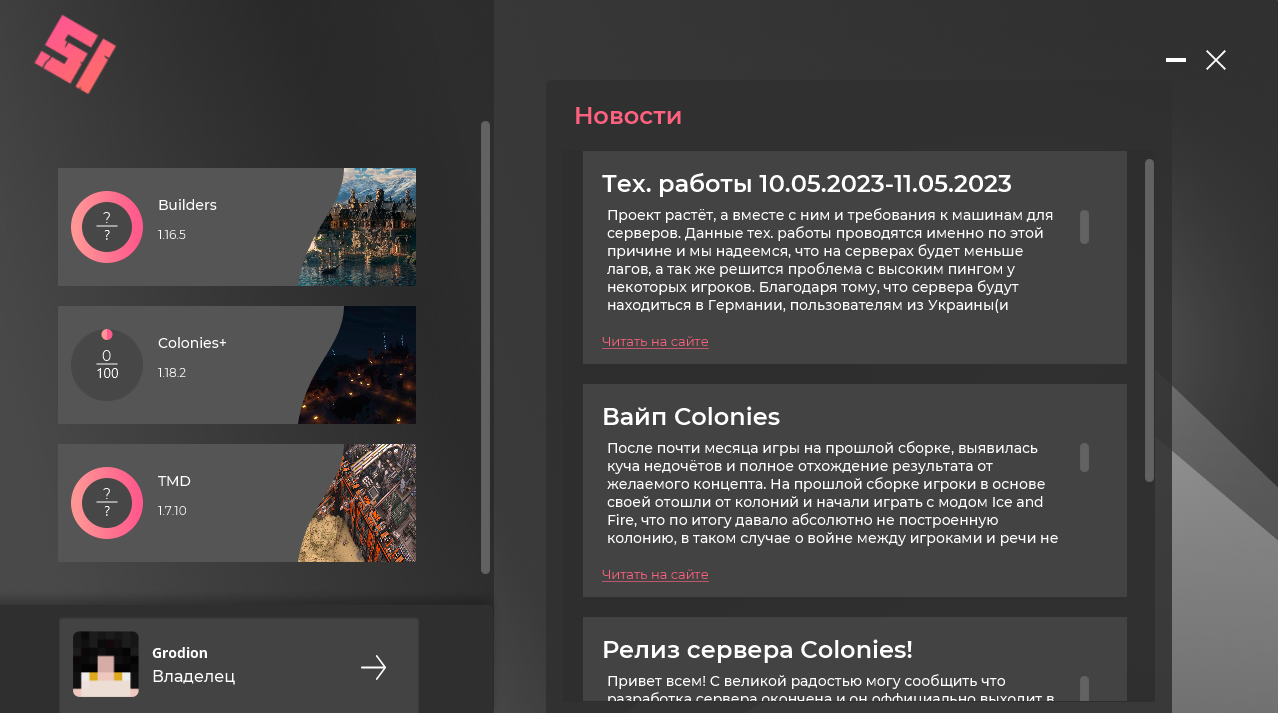Open 'Читать на сайте' under Тех. работы

pyautogui.click(x=655, y=342)
